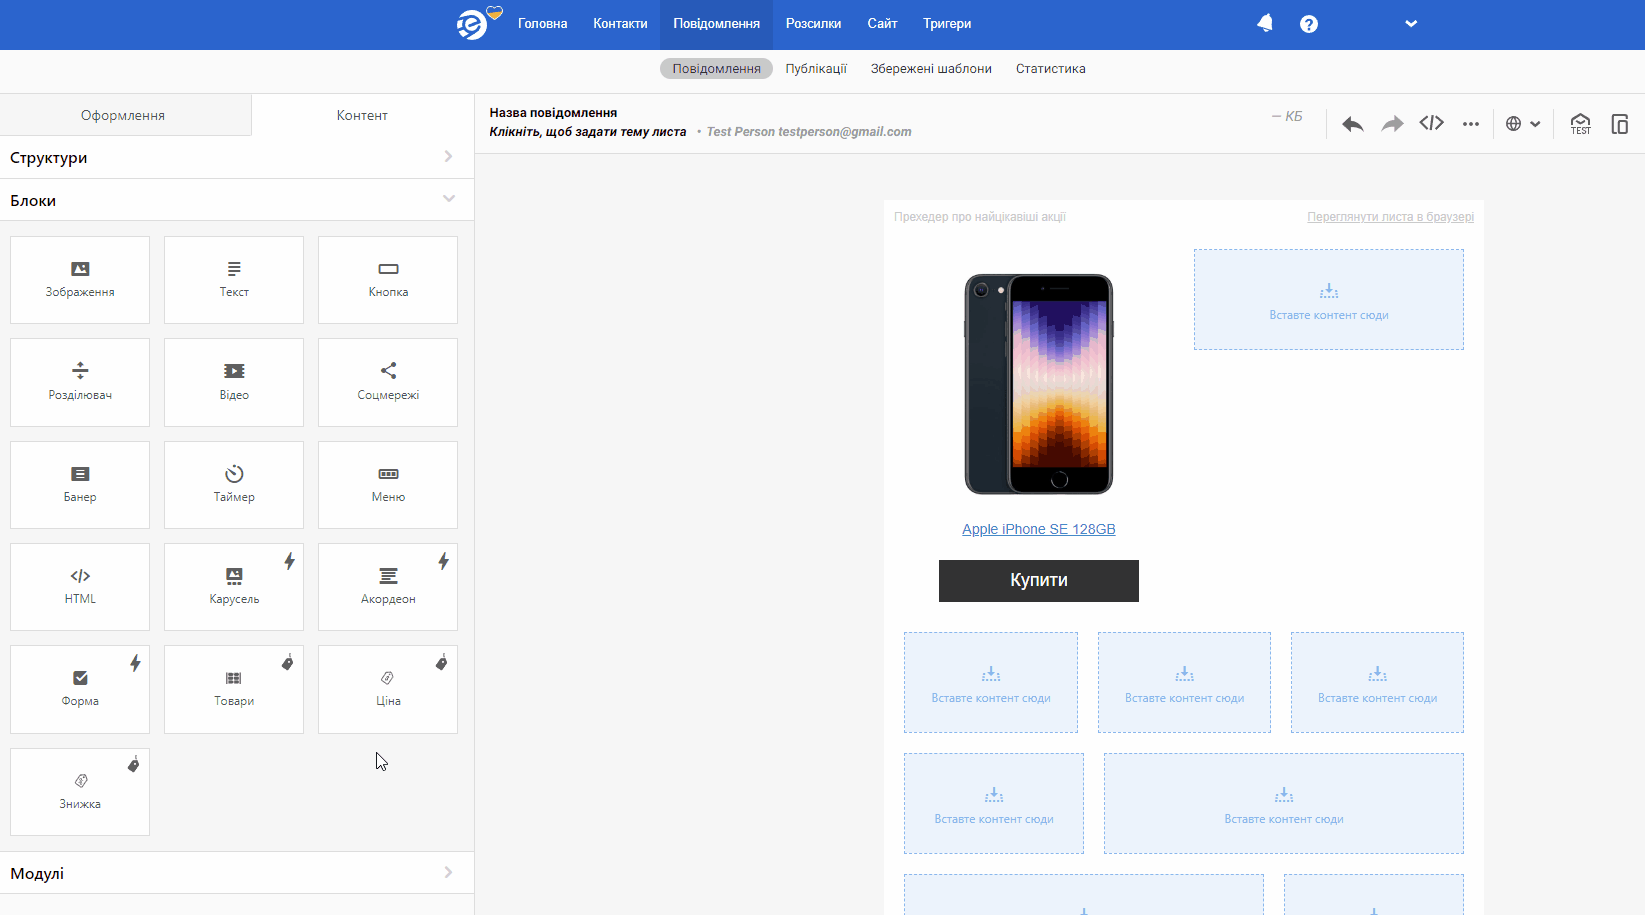1645x915 pixels.
Task: Open the Тригери menu item
Action: point(947,24)
